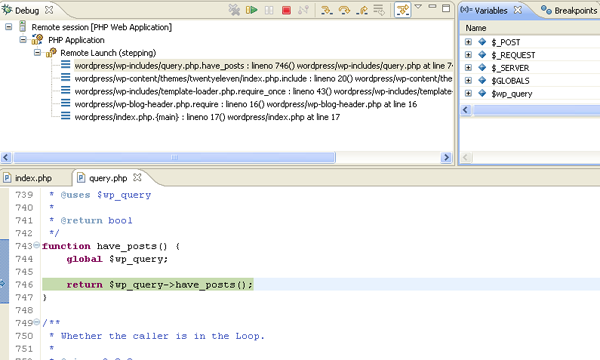
Task: Close the Debug view tab
Action: [x=49, y=10]
